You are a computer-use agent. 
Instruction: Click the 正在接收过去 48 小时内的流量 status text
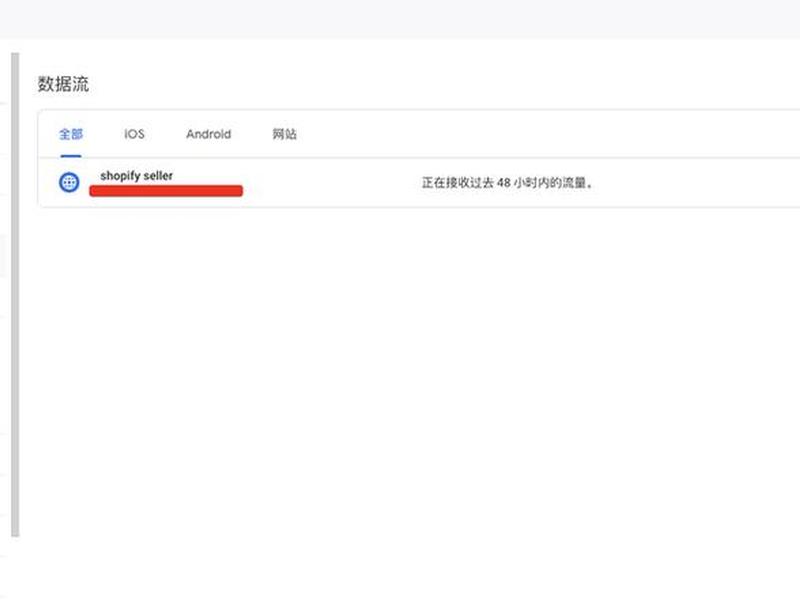click(x=508, y=183)
